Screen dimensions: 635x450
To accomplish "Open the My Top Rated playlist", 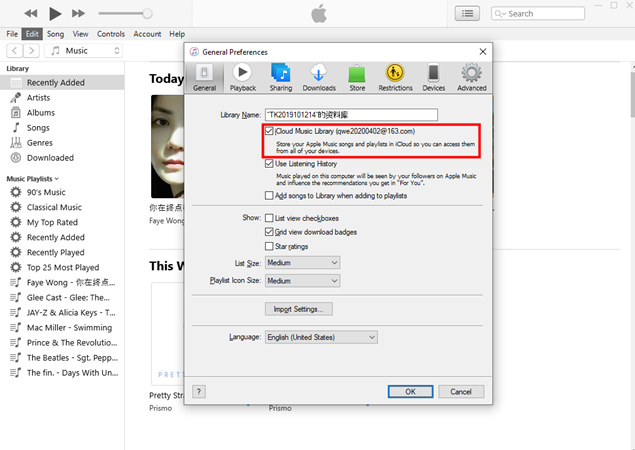I will click(62, 222).
